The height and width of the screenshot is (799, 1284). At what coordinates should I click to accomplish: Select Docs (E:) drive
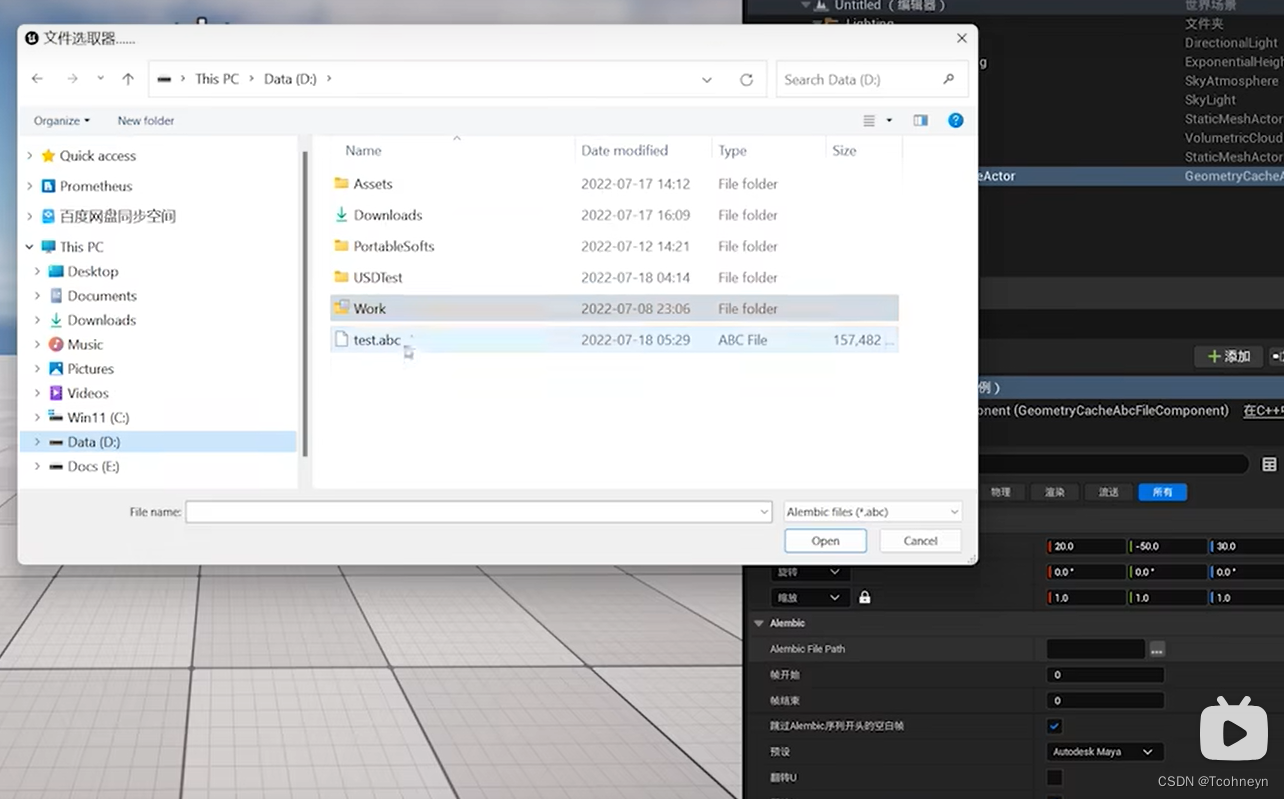click(93, 466)
